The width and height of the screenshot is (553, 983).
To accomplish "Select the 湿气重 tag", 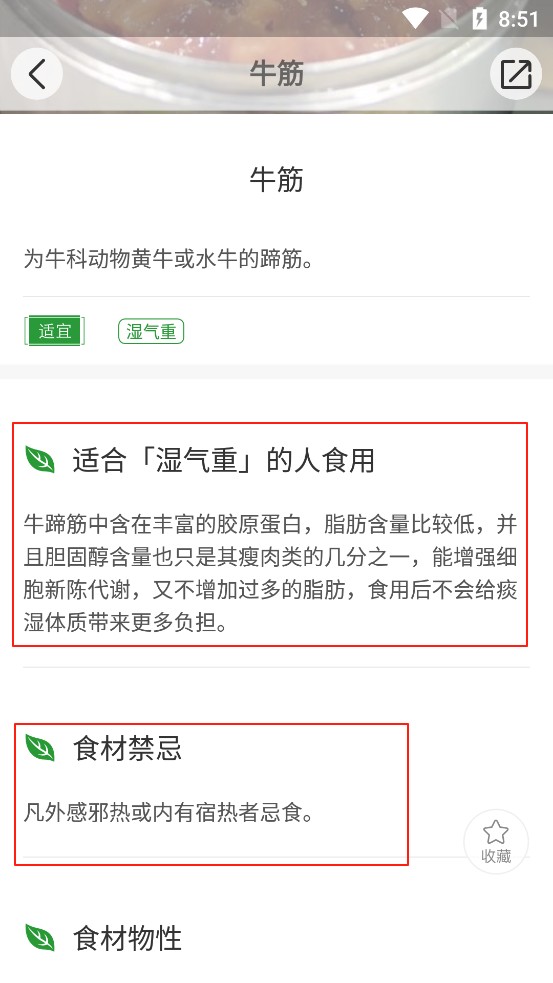I will (x=151, y=331).
